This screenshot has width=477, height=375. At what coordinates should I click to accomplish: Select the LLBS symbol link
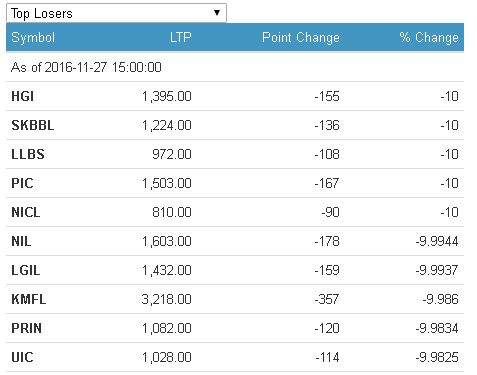point(28,154)
